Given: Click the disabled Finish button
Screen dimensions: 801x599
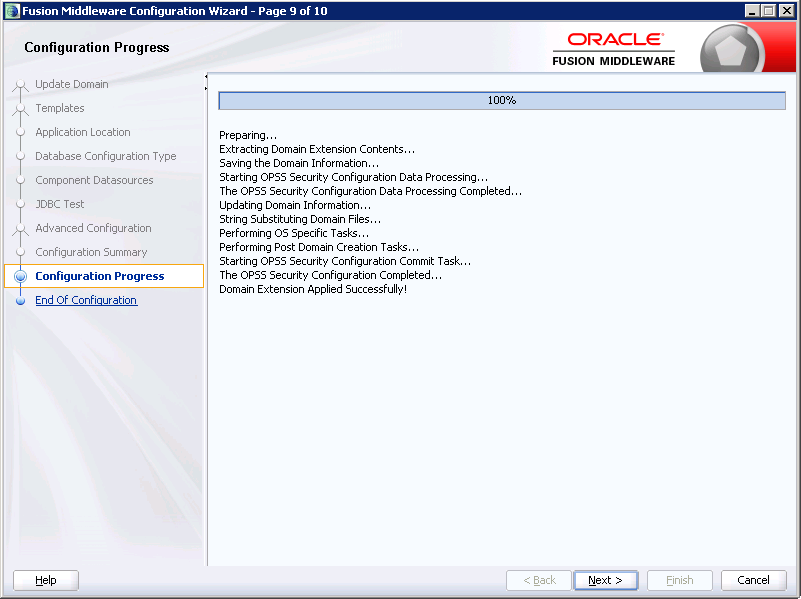Looking at the screenshot, I should pos(679,580).
